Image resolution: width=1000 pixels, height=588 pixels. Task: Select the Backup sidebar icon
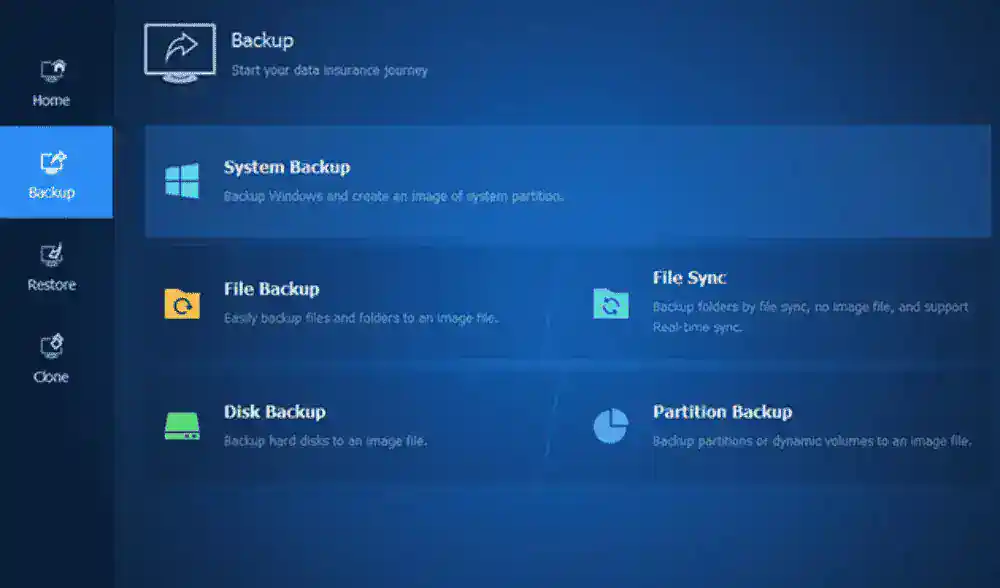[53, 163]
